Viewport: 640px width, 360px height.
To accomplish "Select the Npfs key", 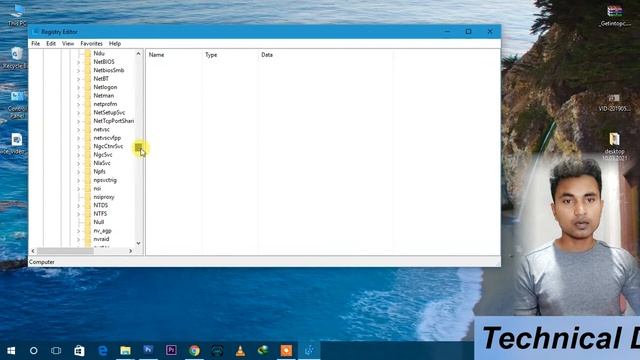I will pyautogui.click(x=99, y=171).
